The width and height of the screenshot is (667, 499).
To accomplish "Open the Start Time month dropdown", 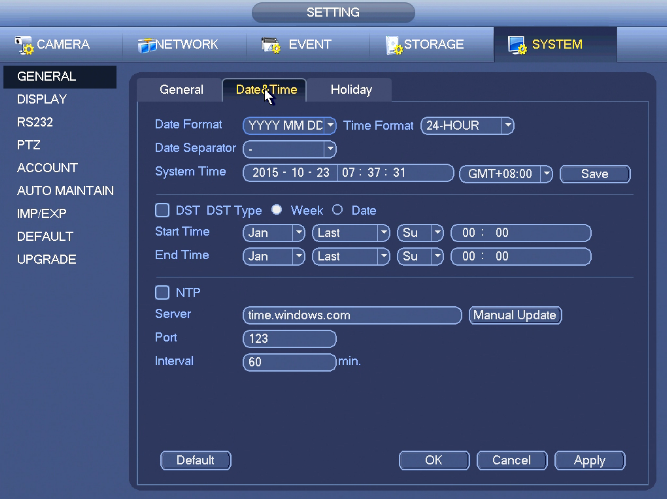I will pos(274,233).
